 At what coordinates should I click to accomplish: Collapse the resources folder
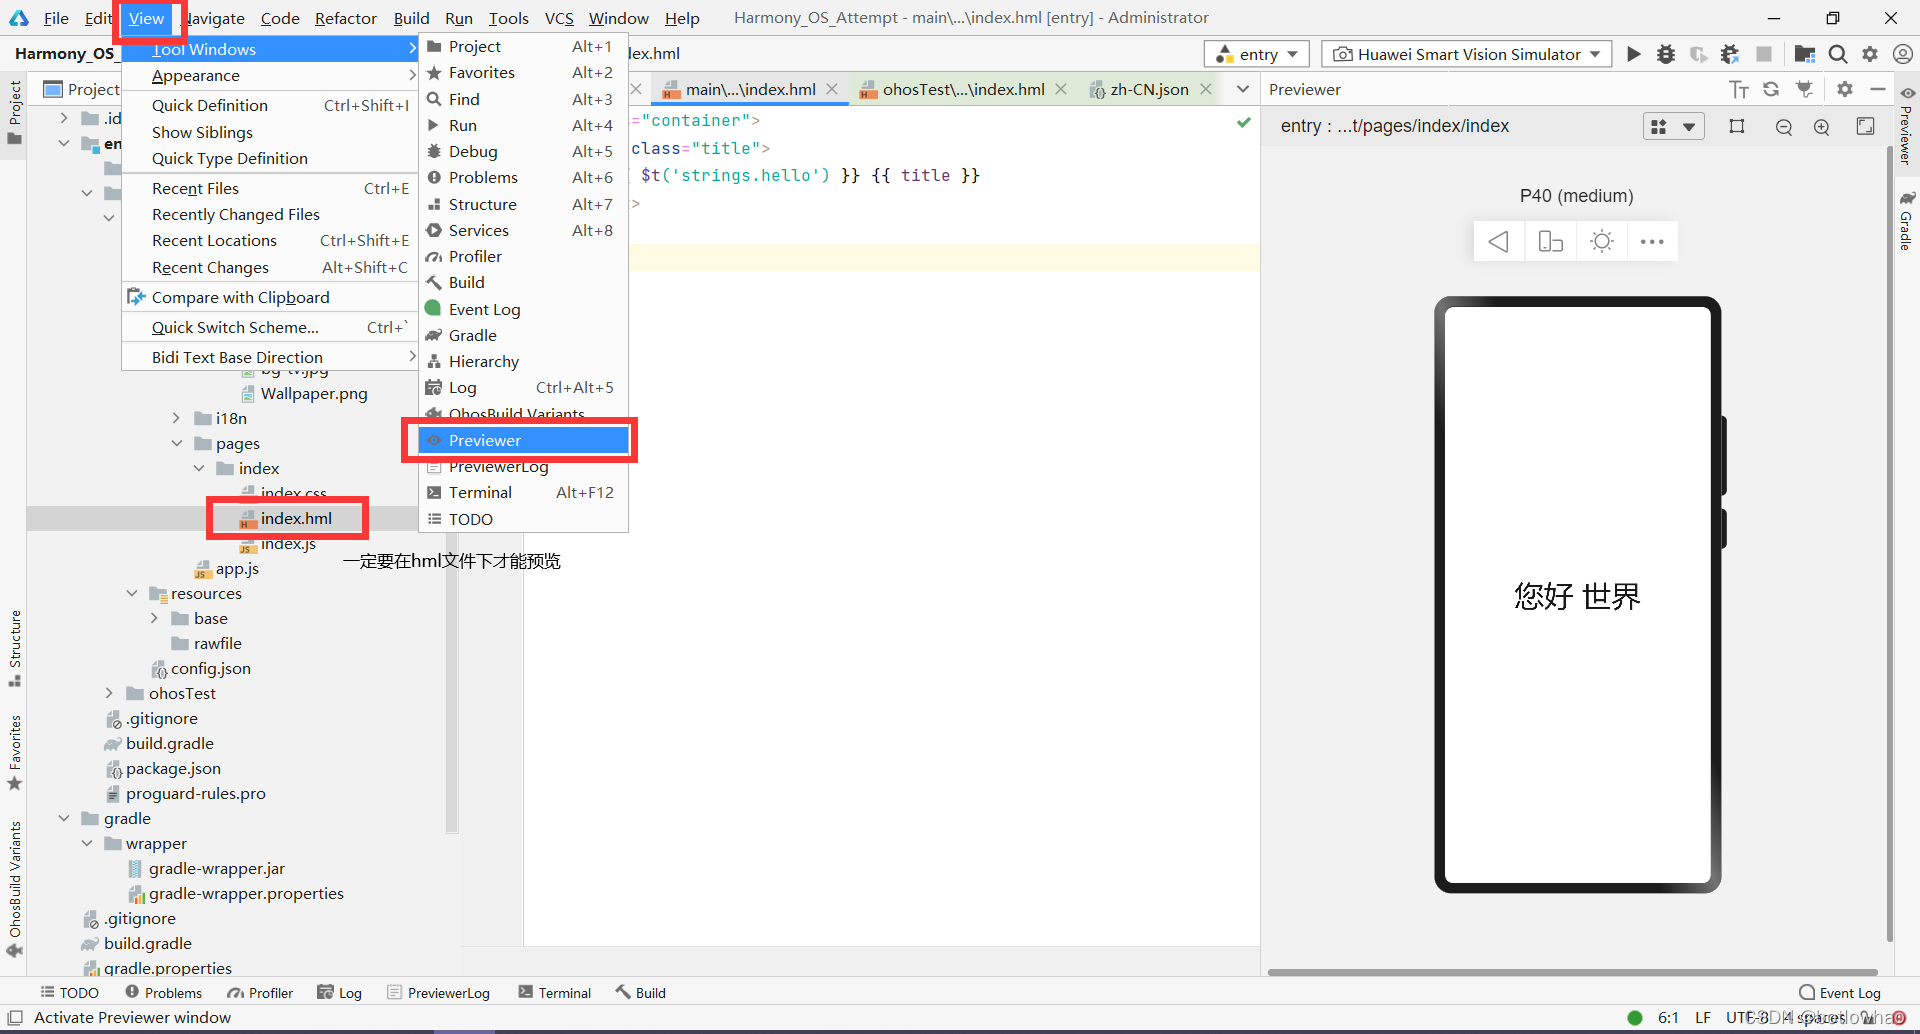tap(132, 593)
